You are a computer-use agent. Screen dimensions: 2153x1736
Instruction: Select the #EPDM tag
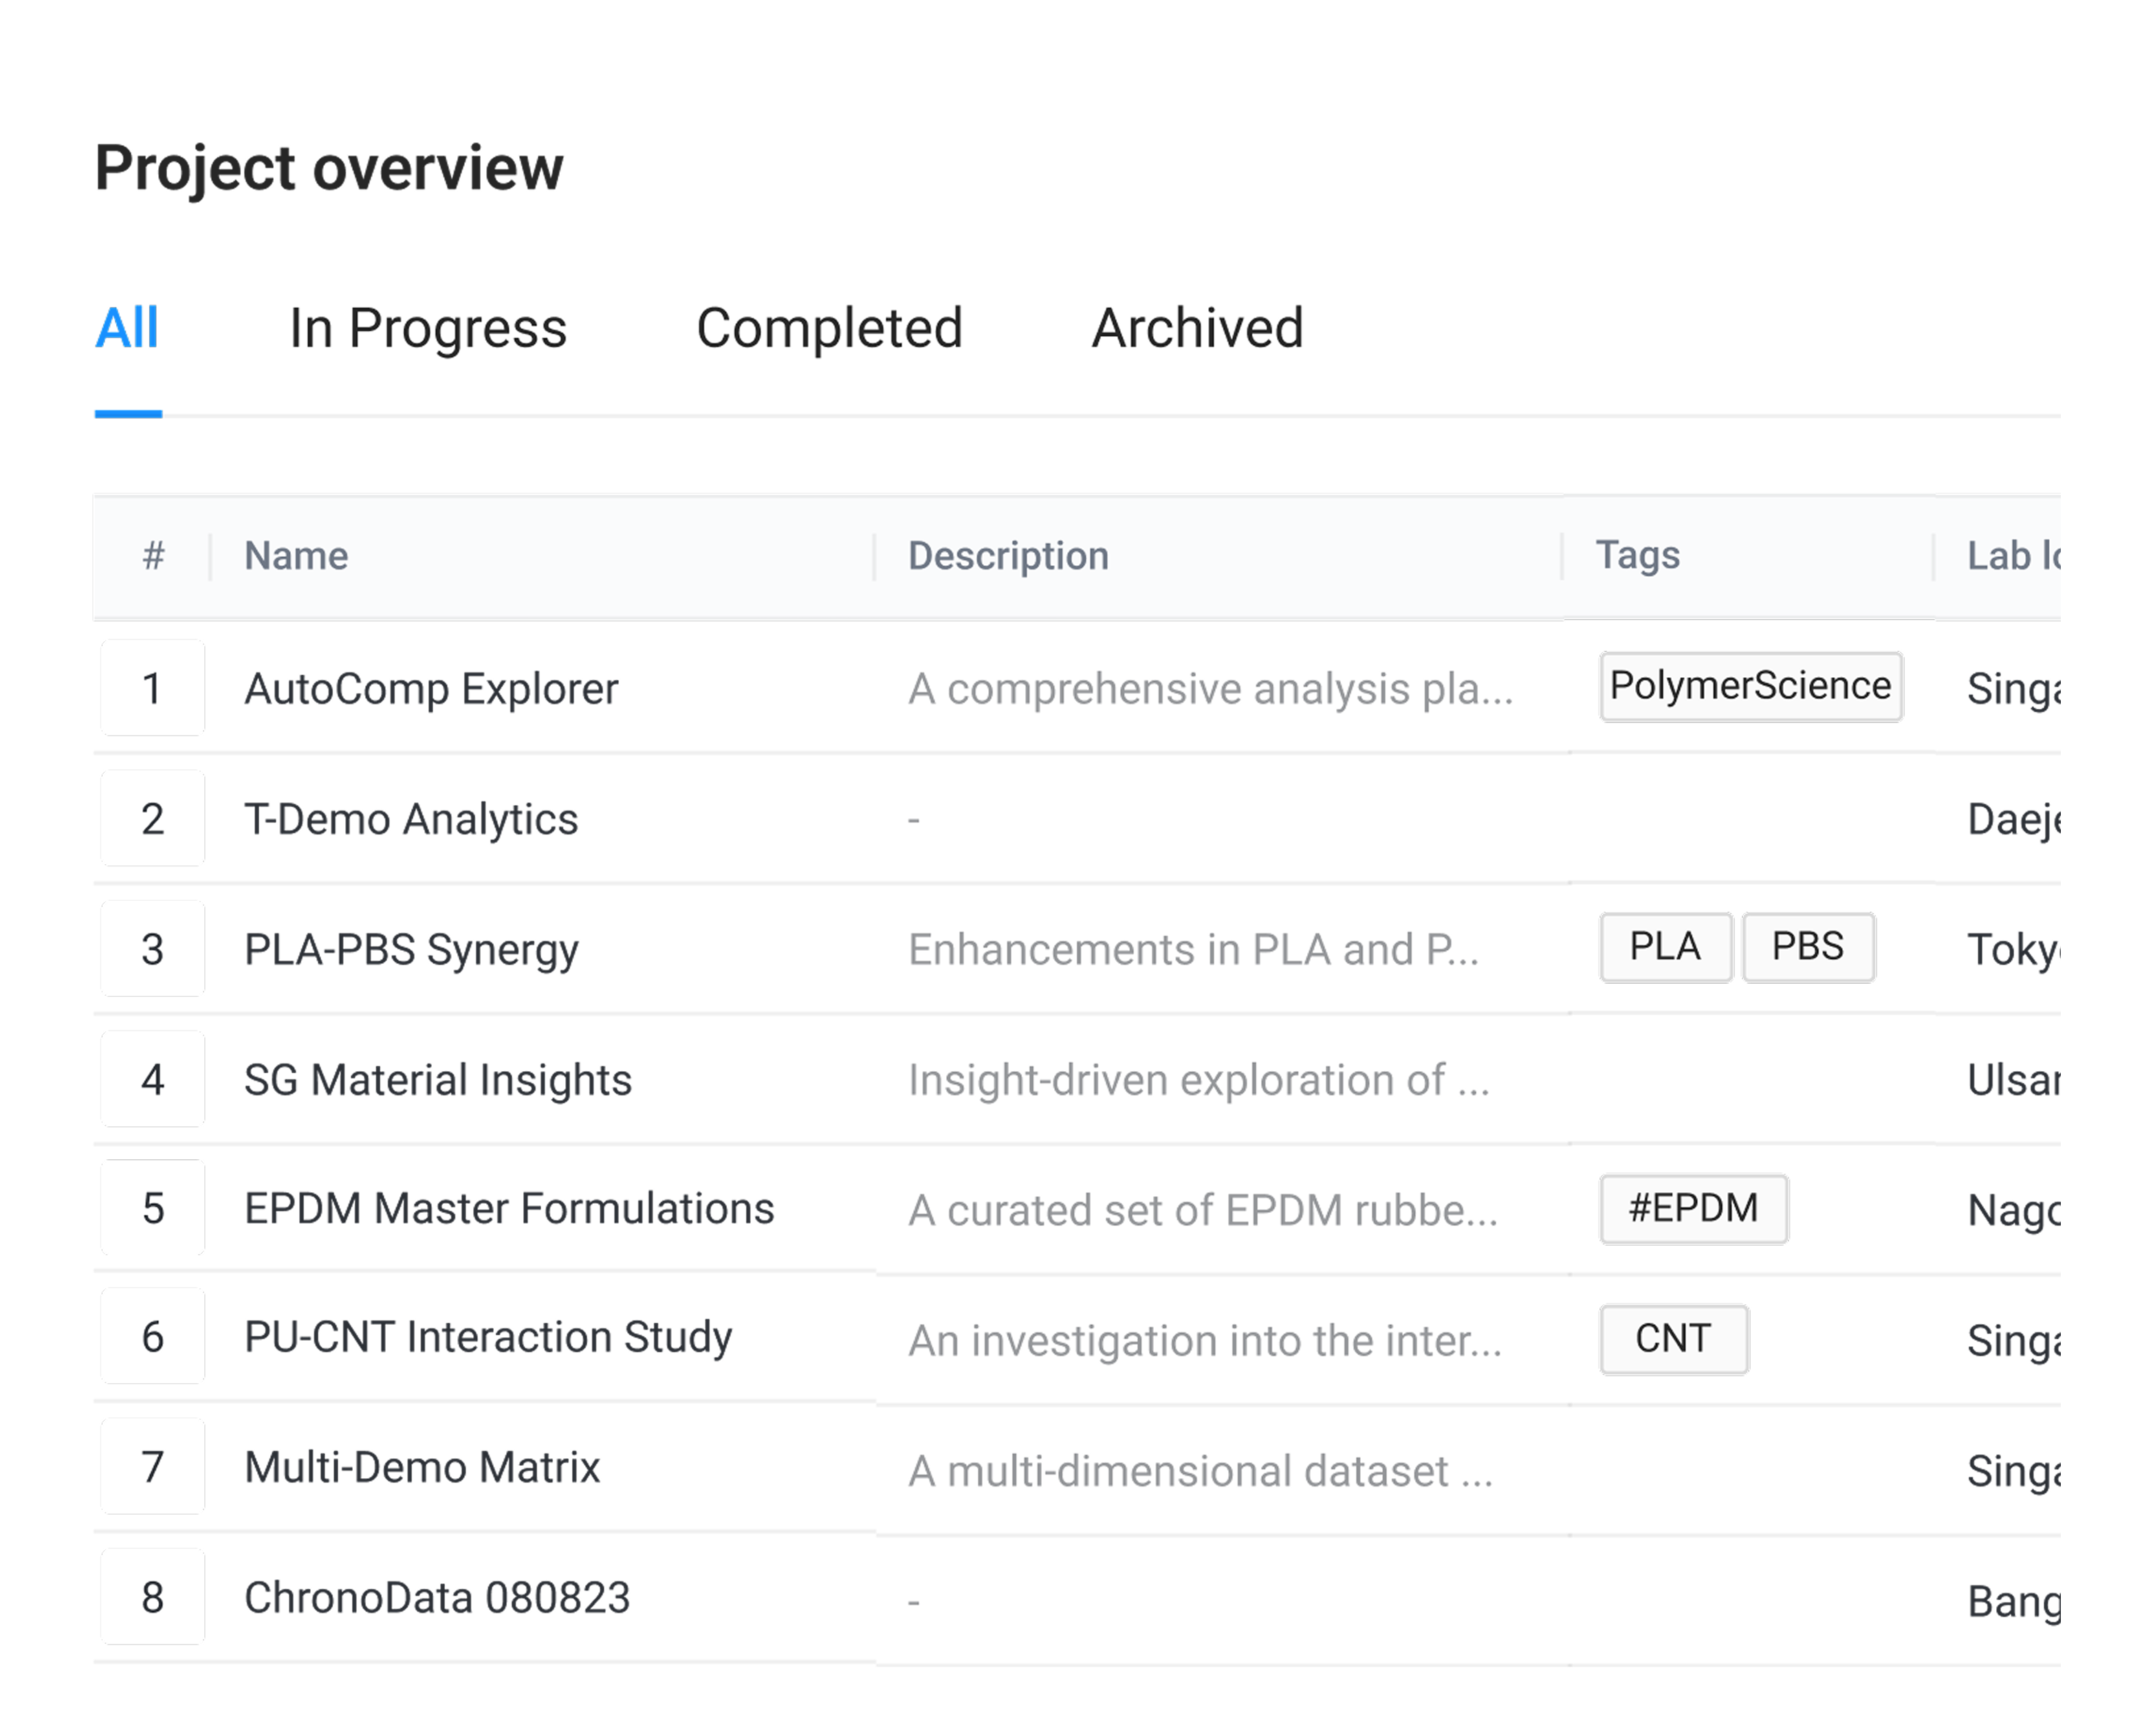[x=1693, y=1209]
